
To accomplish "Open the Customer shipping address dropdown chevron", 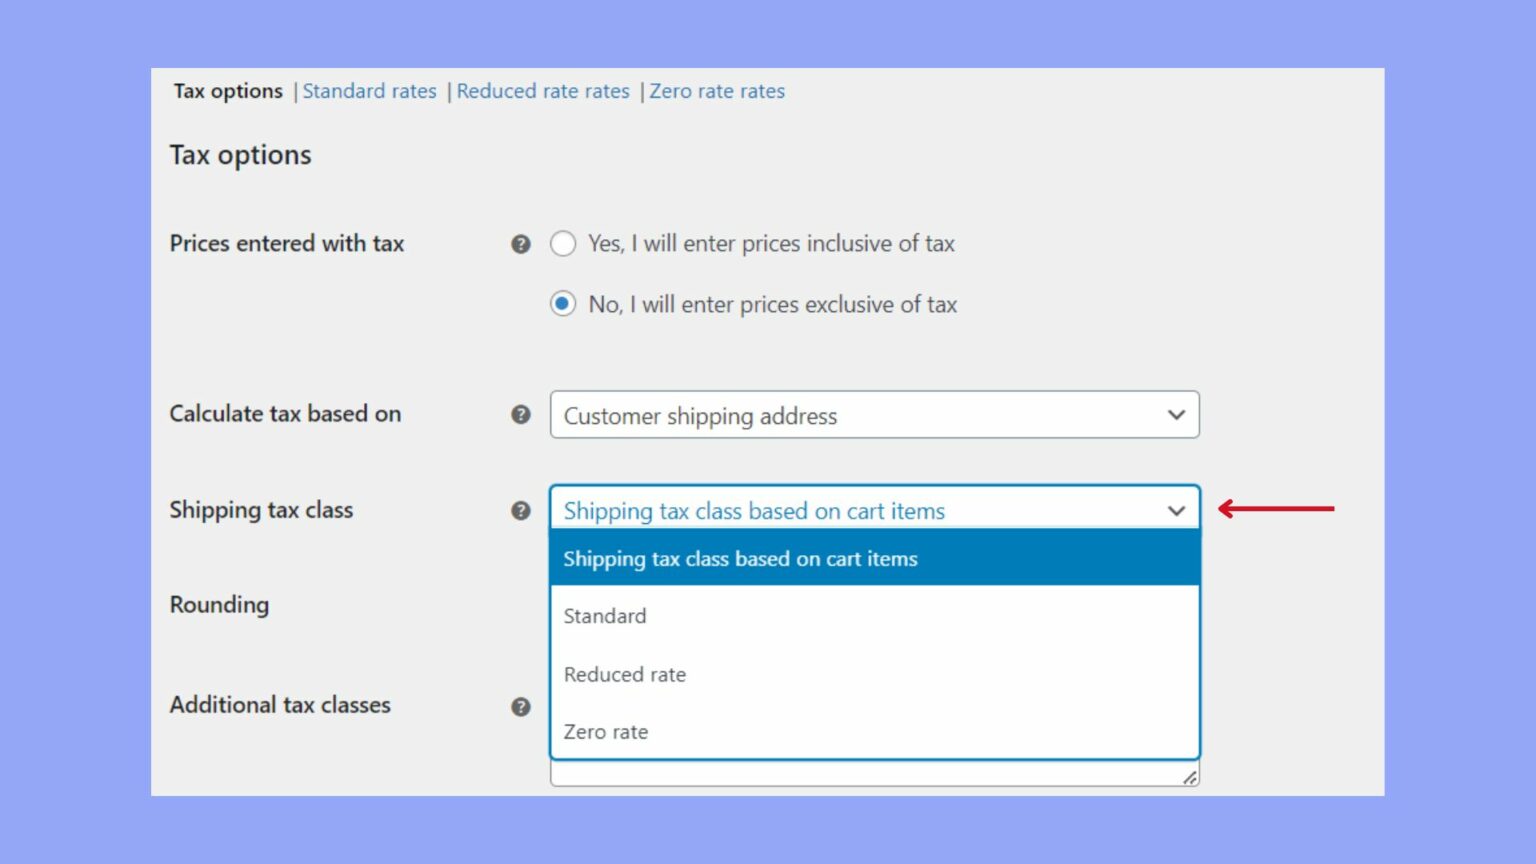I will [1176, 413].
